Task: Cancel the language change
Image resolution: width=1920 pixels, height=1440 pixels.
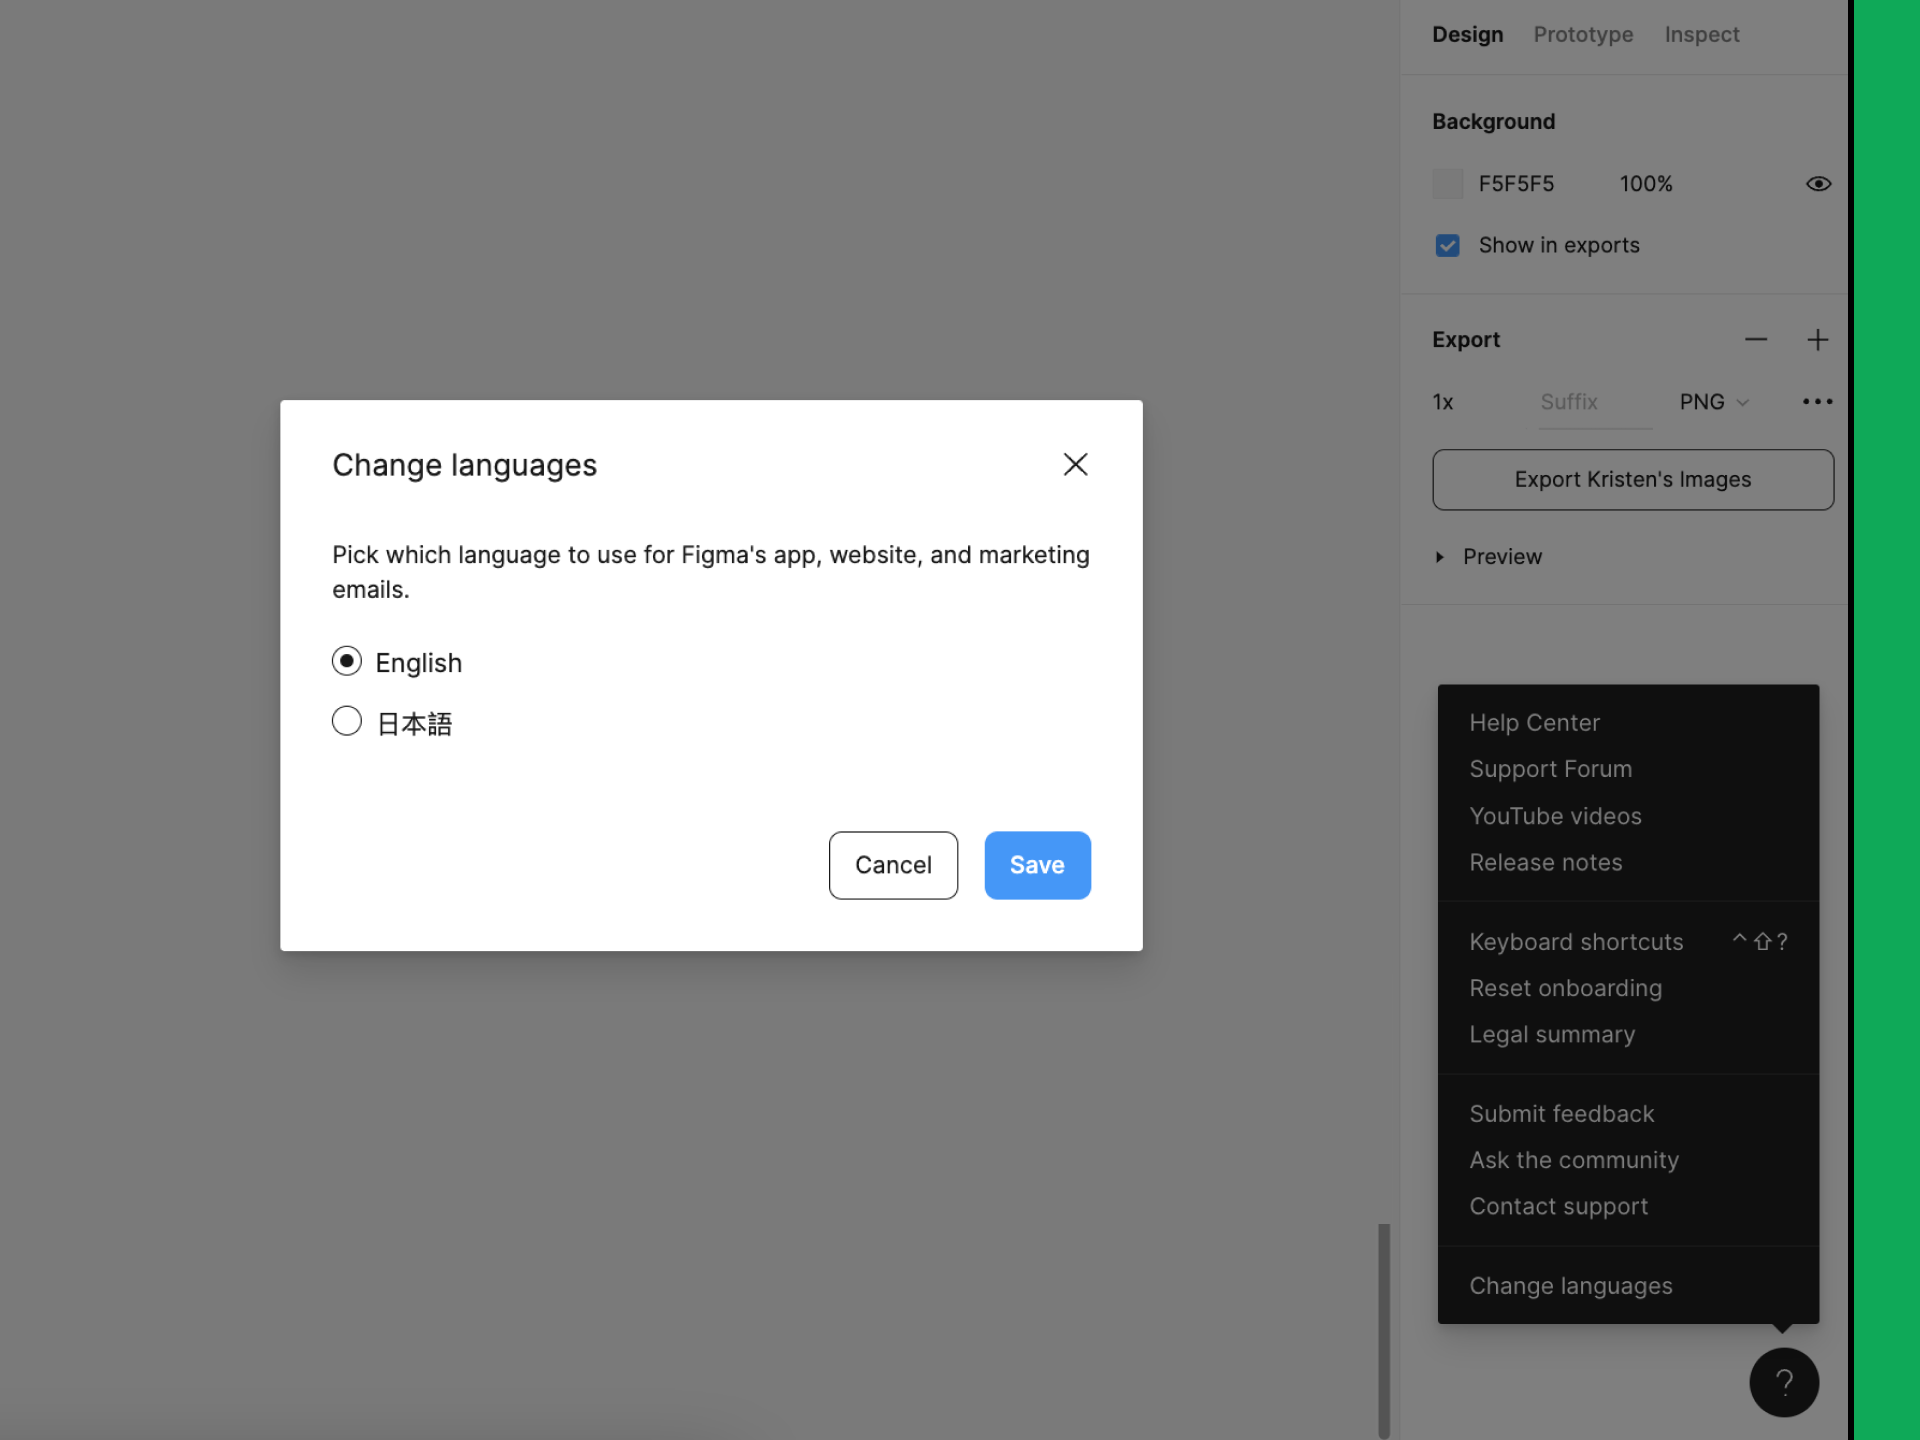Action: [x=893, y=865]
